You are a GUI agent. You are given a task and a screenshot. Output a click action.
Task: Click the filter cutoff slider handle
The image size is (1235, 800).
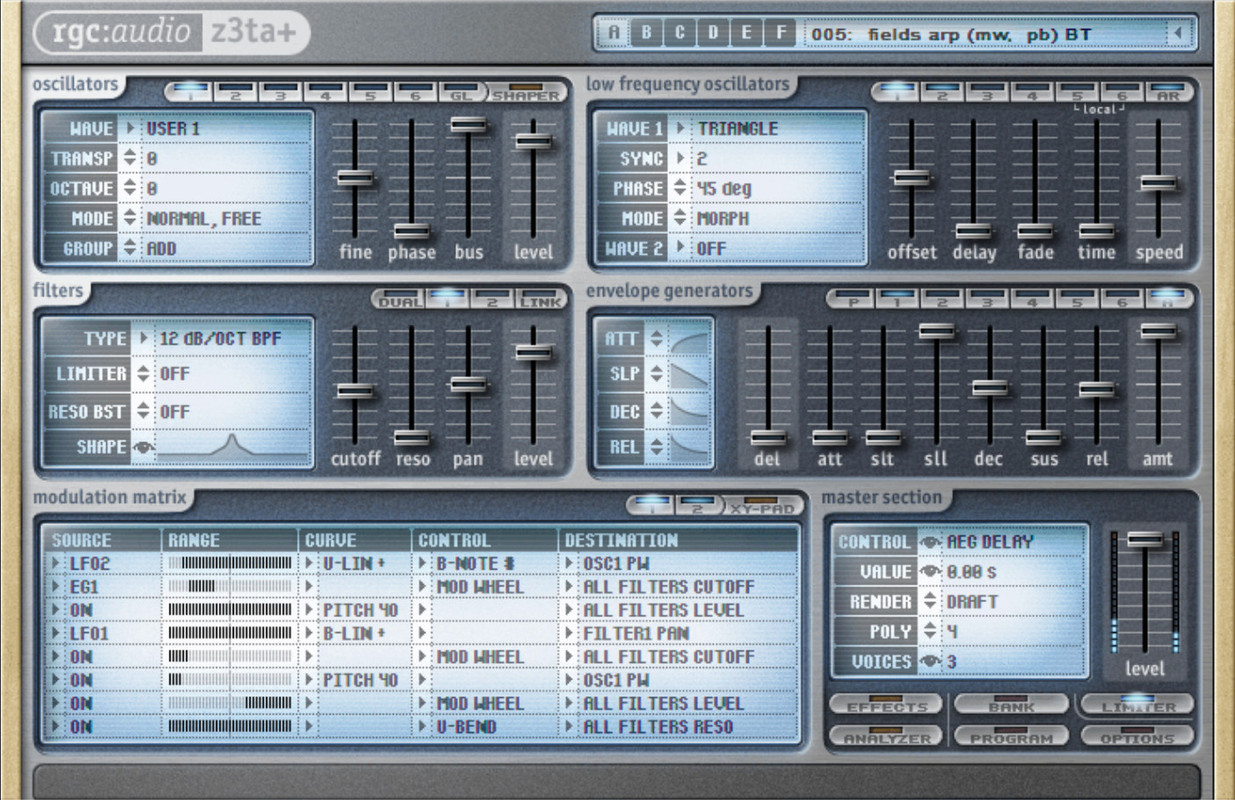(x=355, y=391)
